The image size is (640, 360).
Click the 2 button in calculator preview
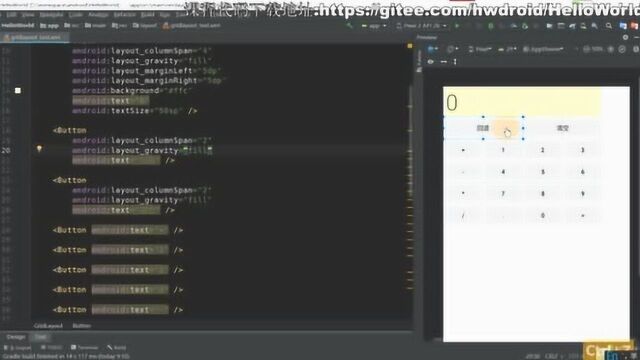coord(542,150)
